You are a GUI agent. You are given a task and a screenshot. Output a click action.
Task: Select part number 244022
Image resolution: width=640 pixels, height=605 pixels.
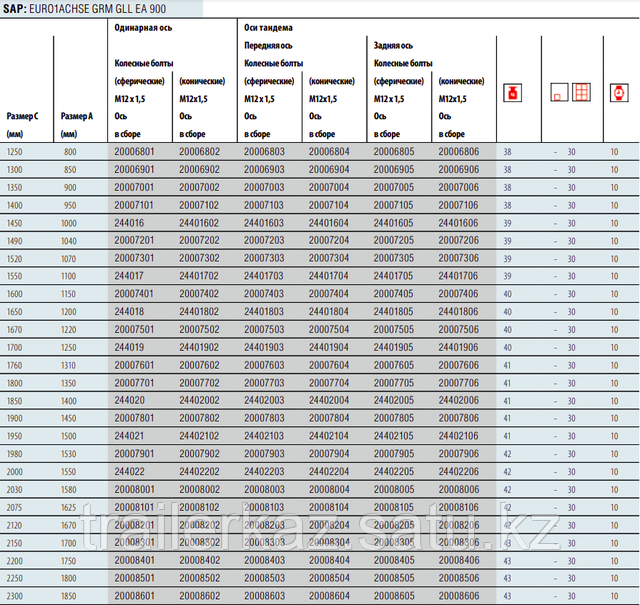click(x=129, y=472)
